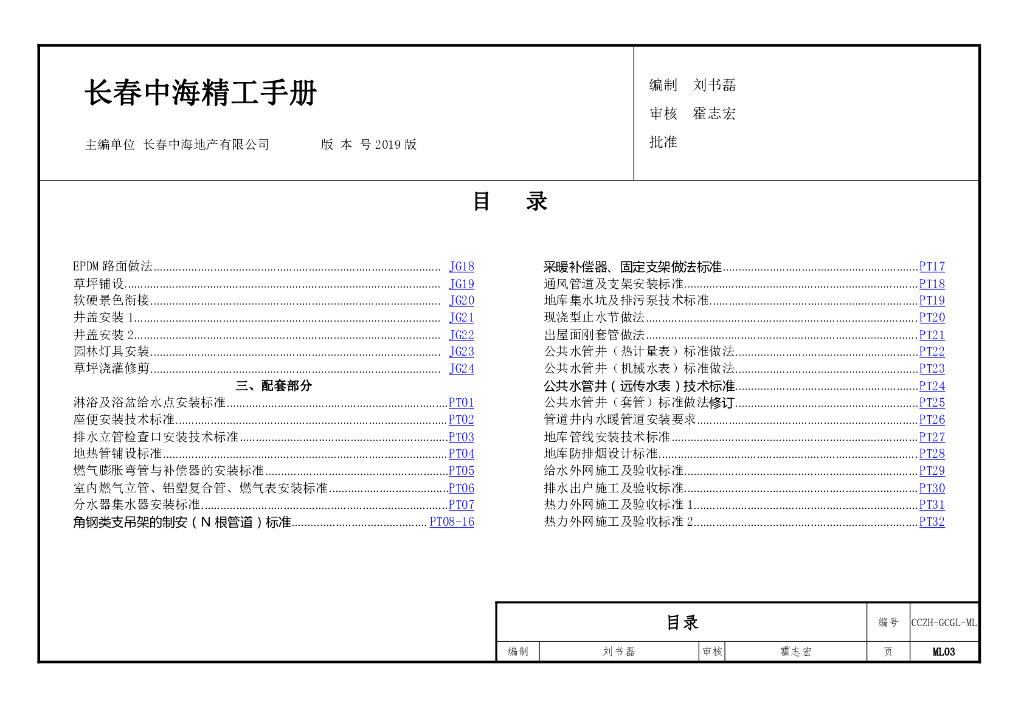Select entry 通风管道及支架安装标准
Screen dimensions: 1024x724
pyautogui.click(x=613, y=284)
